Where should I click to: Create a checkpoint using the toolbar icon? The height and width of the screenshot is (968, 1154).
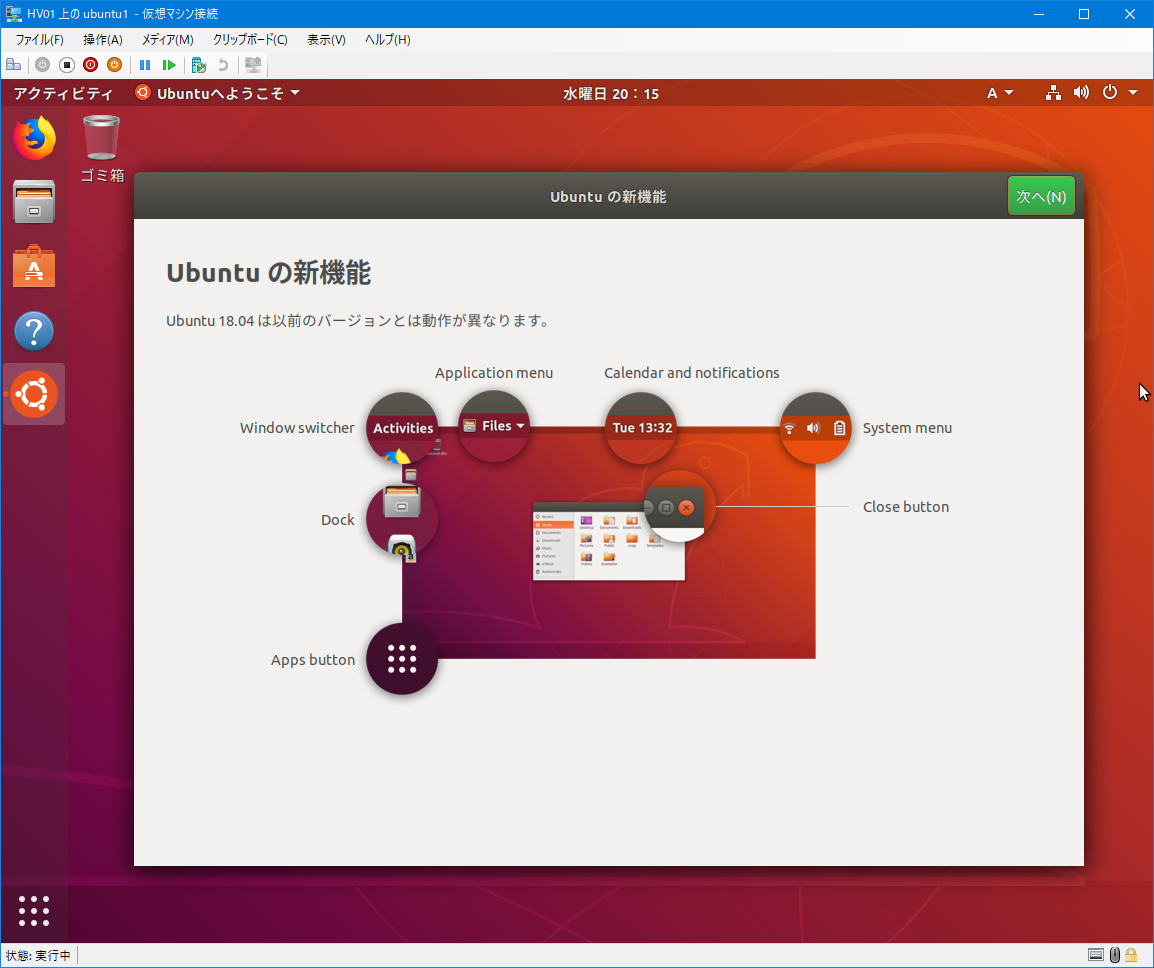pyautogui.click(x=199, y=65)
